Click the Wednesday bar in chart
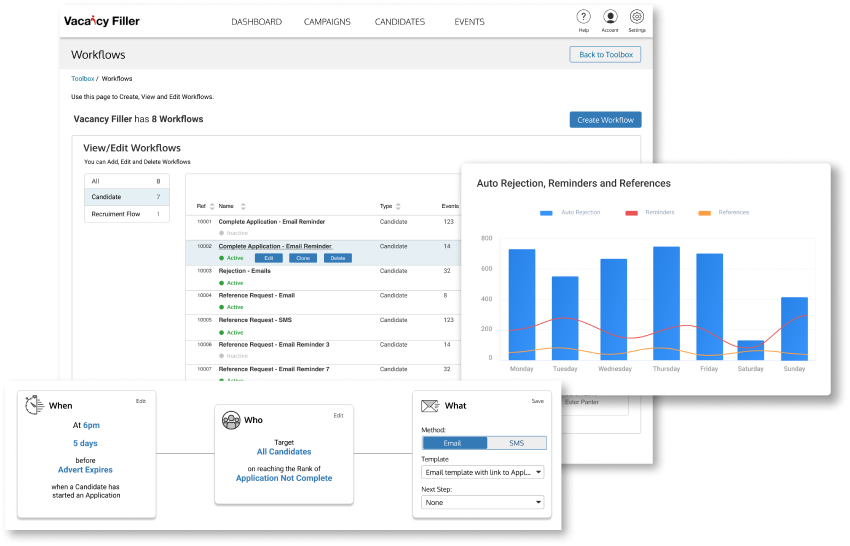850x546 pixels. pyautogui.click(x=614, y=310)
